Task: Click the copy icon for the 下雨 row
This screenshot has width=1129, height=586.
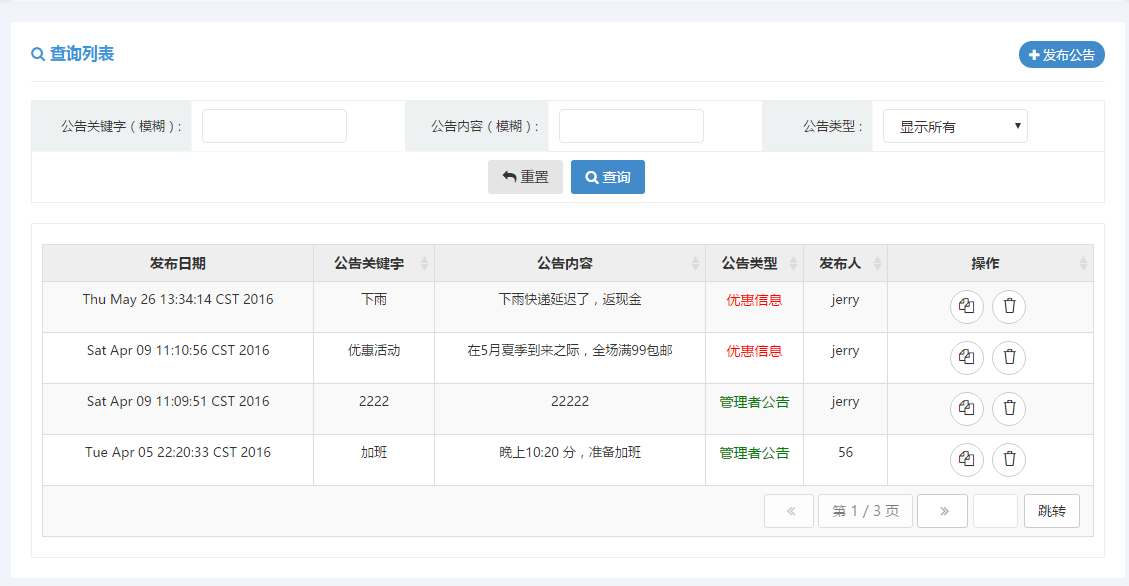Action: 966,306
